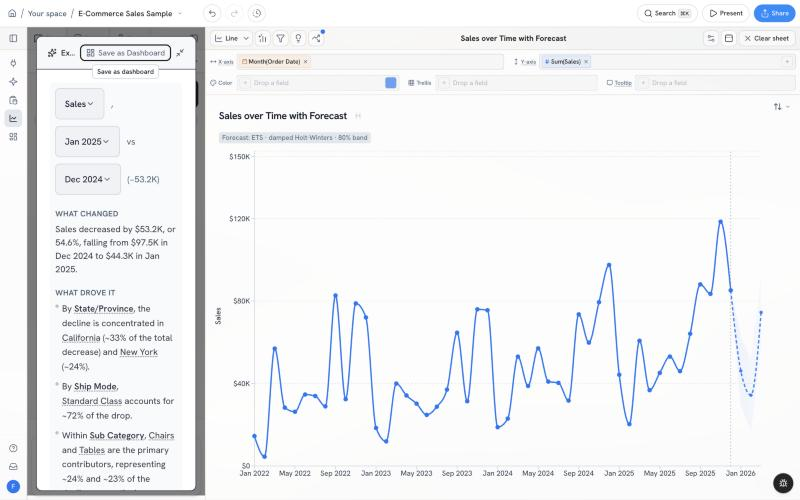Open the AI sparkle icon in sidebar
Screen dimensions: 800x500
click(x=13, y=82)
